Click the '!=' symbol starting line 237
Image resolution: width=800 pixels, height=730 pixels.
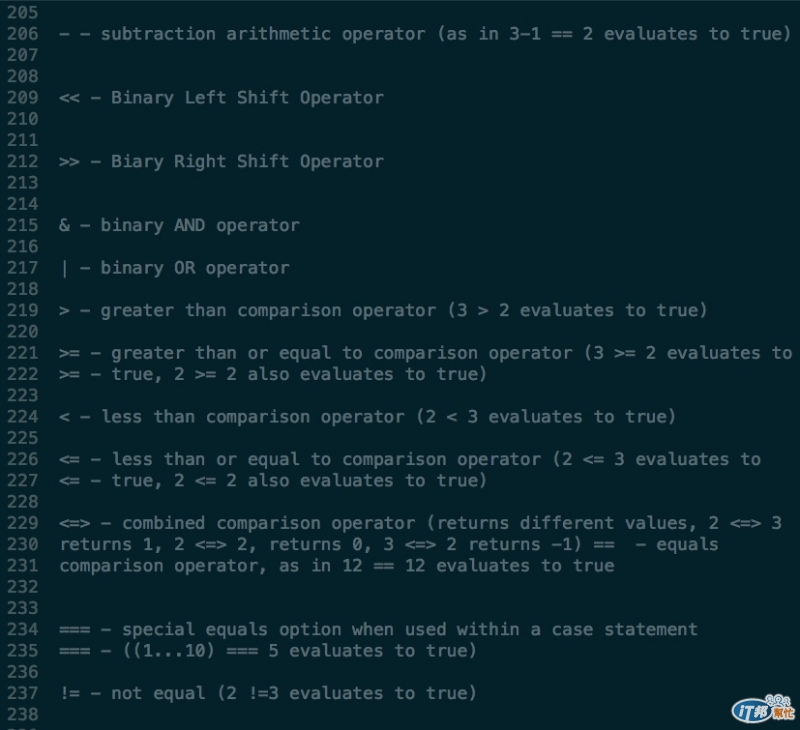click(69, 693)
